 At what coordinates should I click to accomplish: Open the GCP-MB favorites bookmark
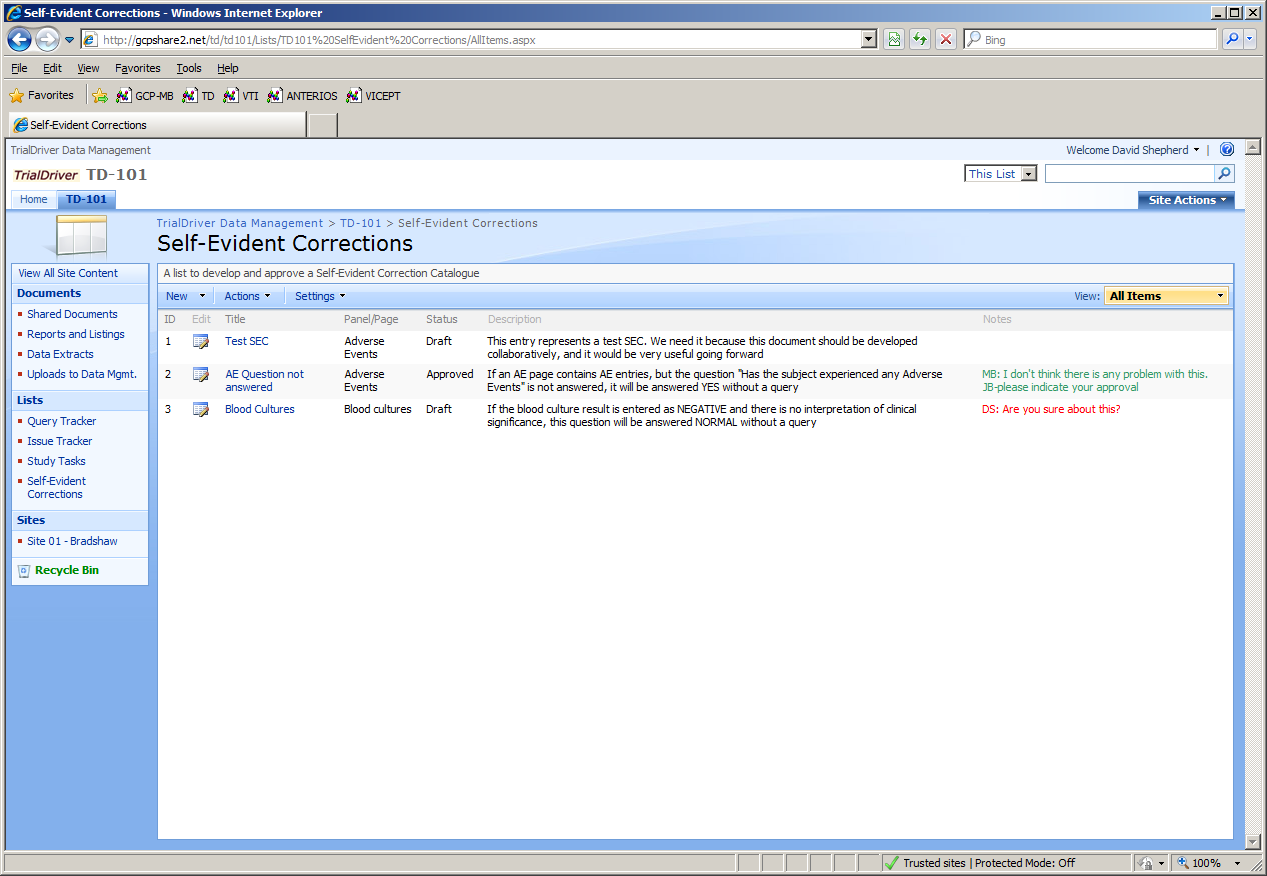coord(144,96)
